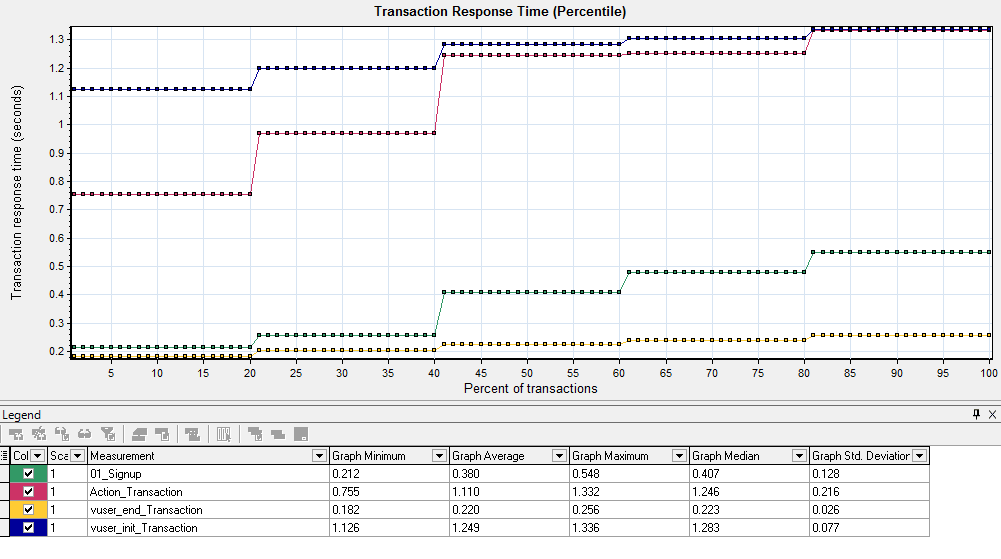Close the Legend panel
The height and width of the screenshot is (559, 1001).
point(992,414)
